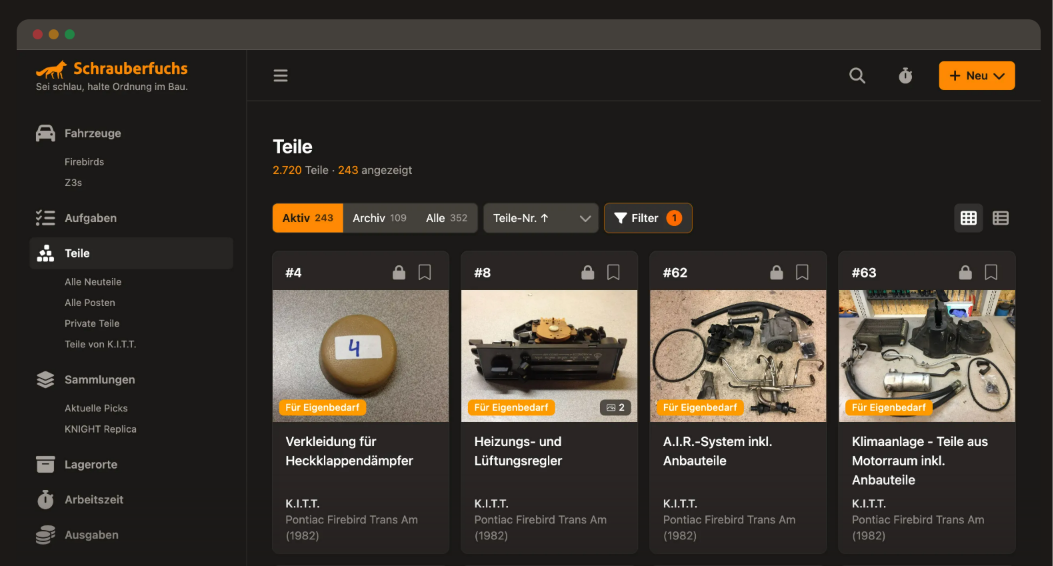Select the Archiv 109 tab

[x=379, y=218]
